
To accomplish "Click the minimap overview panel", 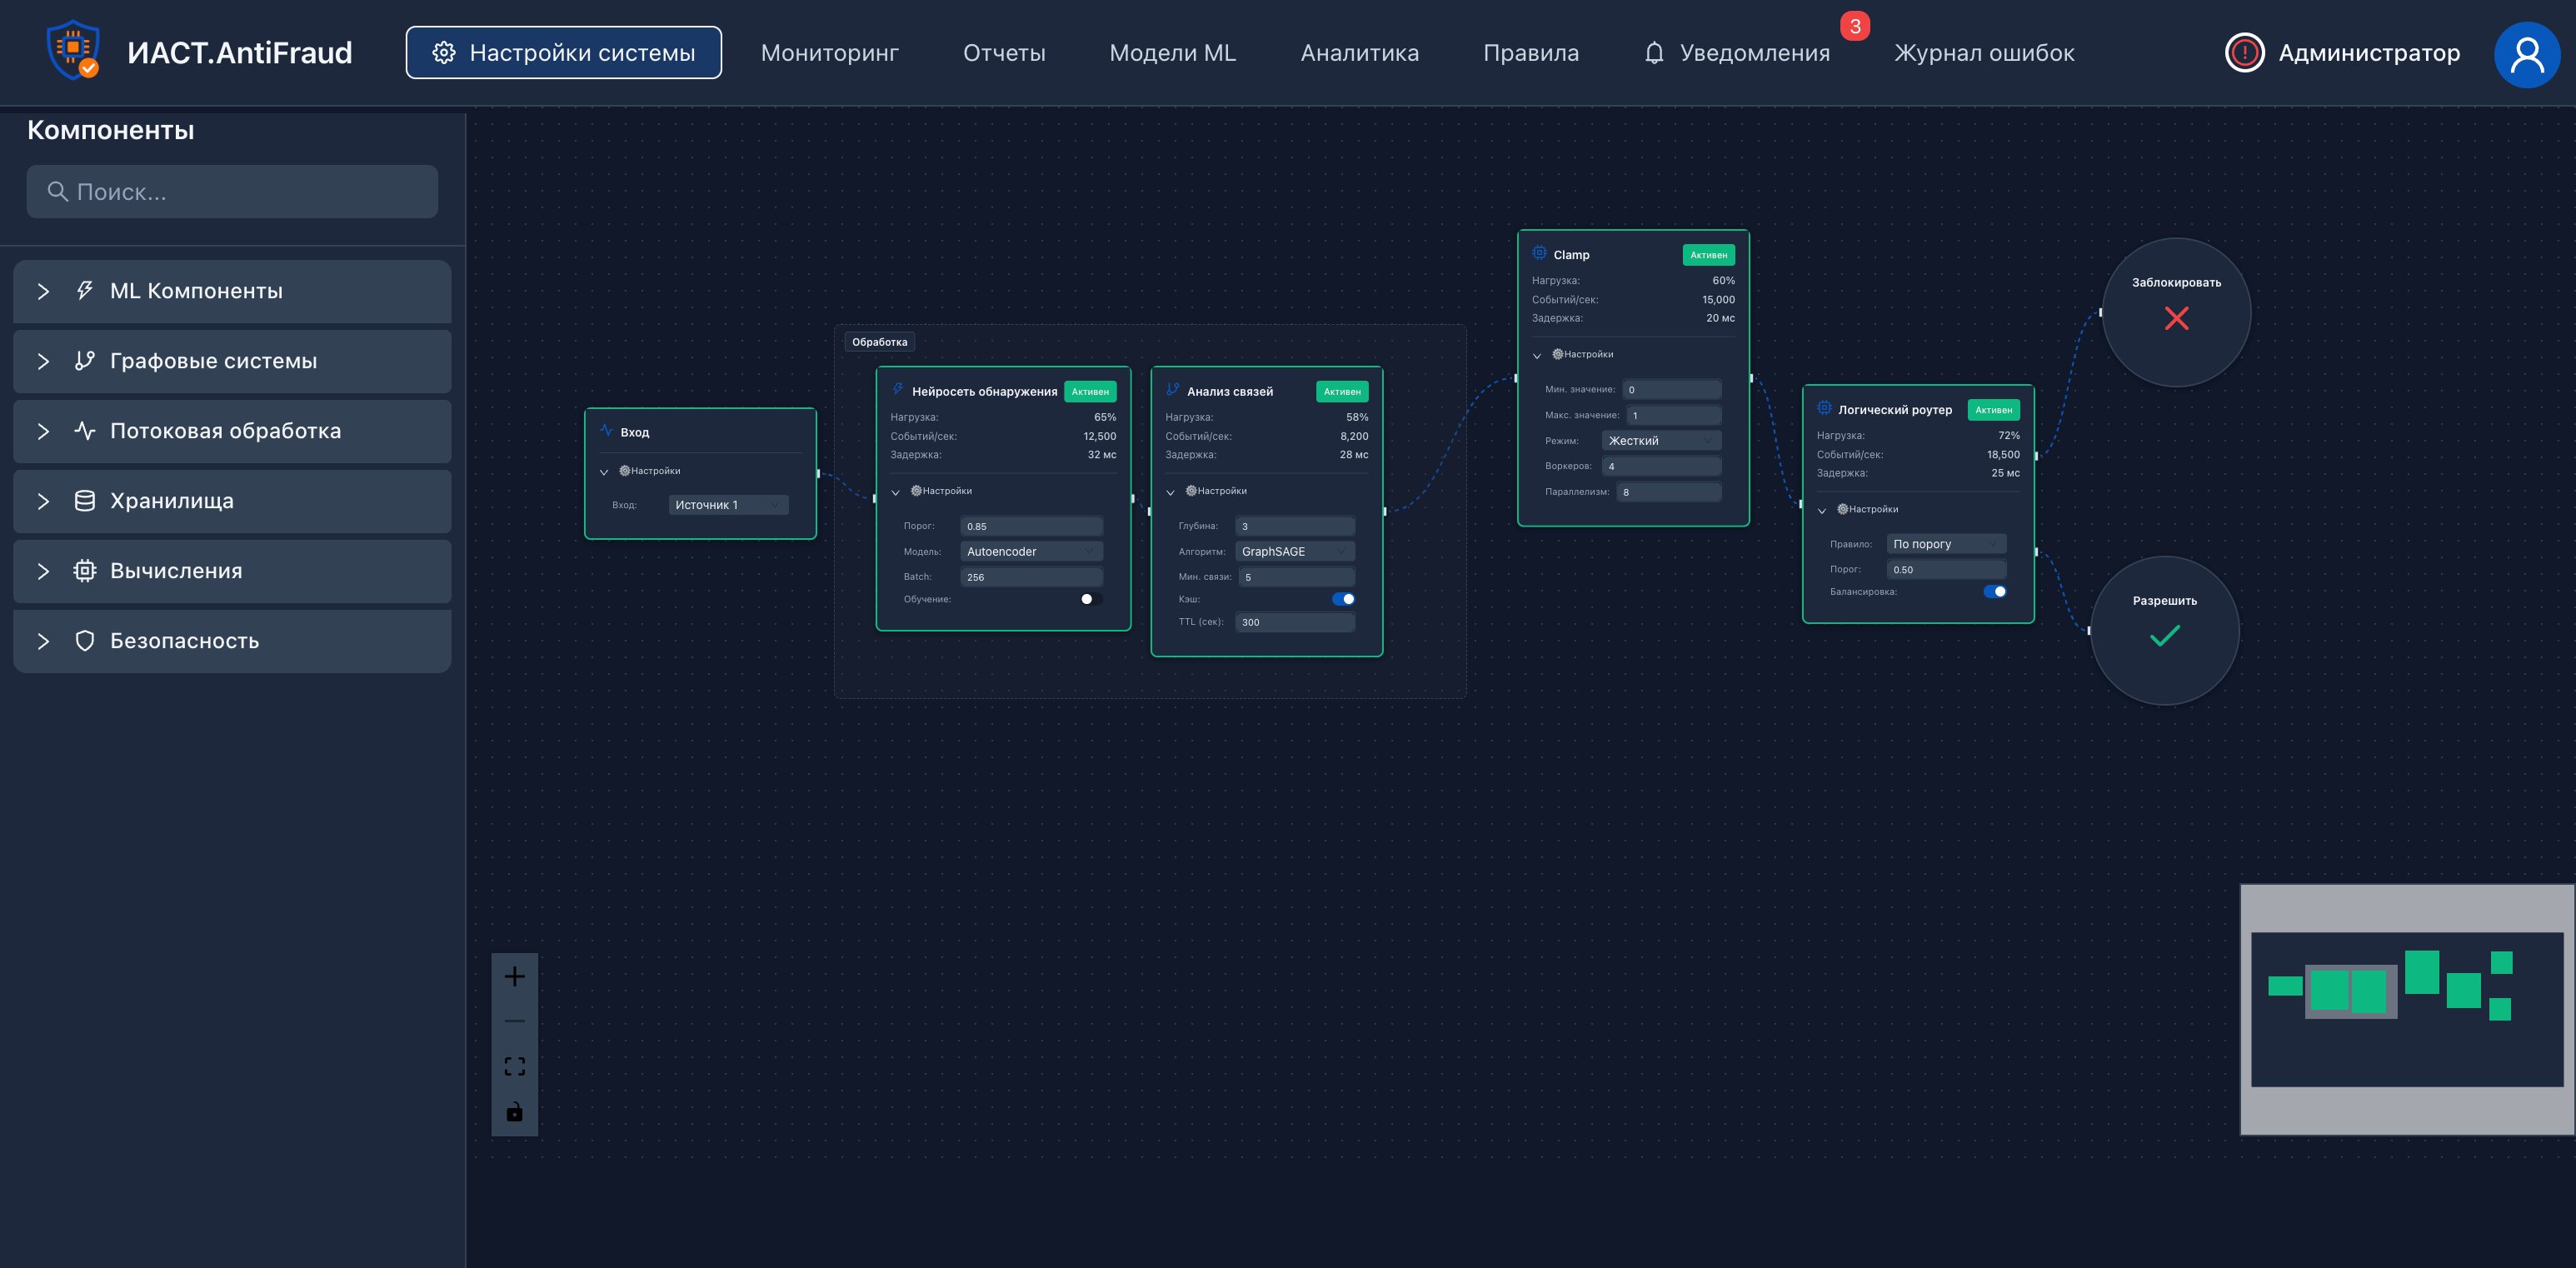I will [x=2406, y=1009].
